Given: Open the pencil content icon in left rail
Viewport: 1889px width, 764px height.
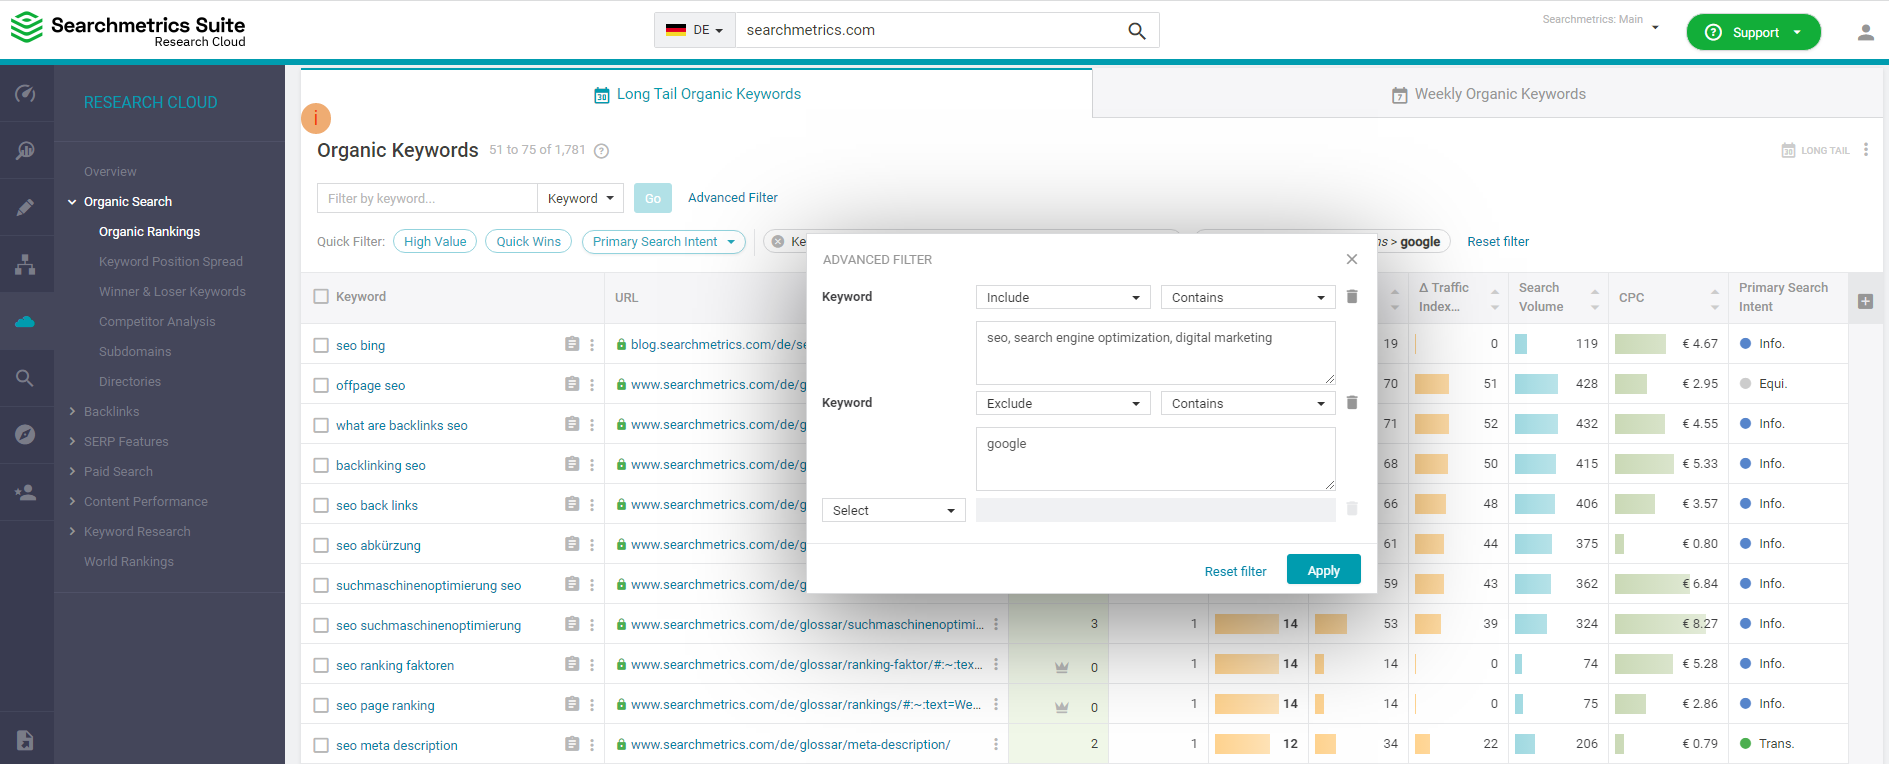Looking at the screenshot, I should 26,207.
